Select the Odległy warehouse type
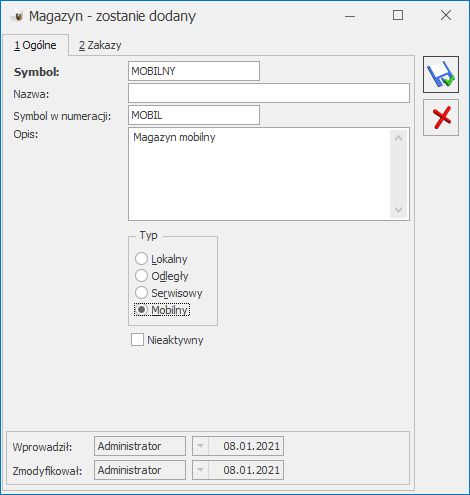The image size is (470, 495). click(141, 276)
